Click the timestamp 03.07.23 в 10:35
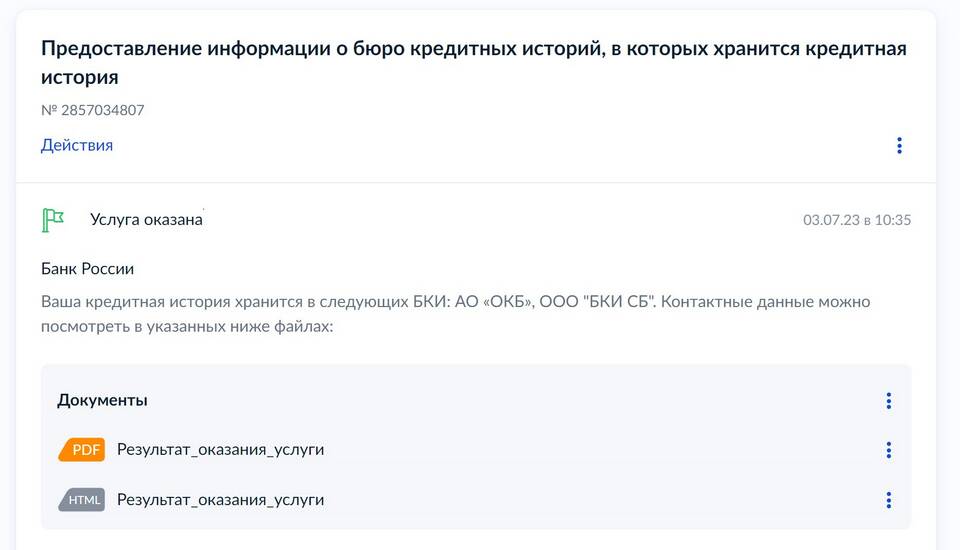 point(857,220)
